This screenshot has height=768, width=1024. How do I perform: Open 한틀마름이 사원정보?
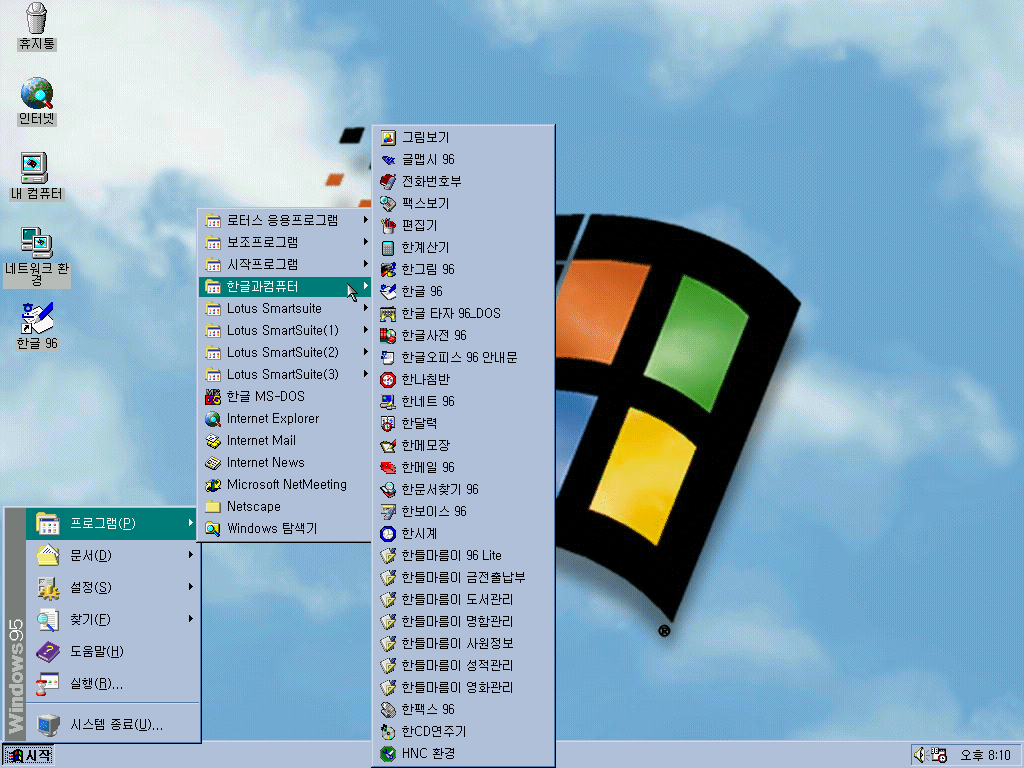[463, 643]
